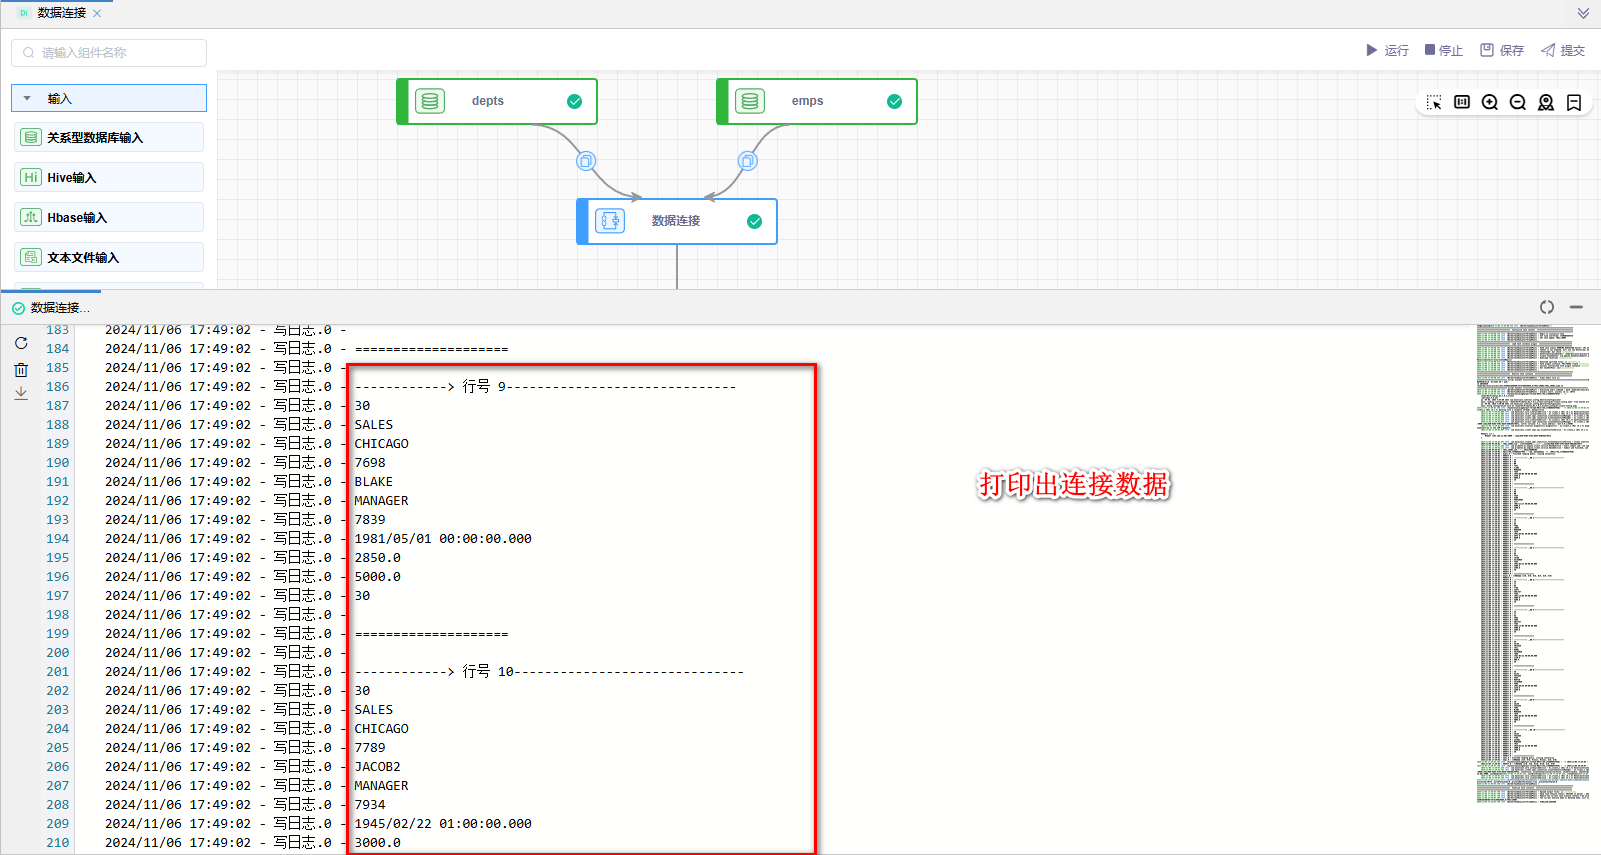The image size is (1601, 855).
Task: Click the locate/center canvas icon
Action: (x=1546, y=103)
